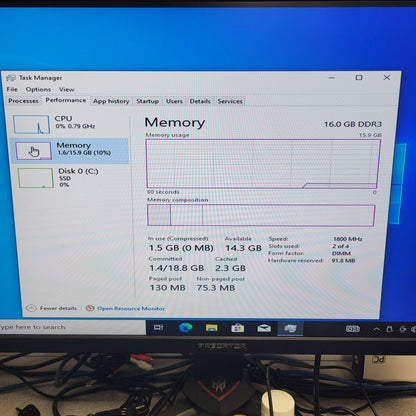Click the 1.5 GB (0 MB) in-use value
This screenshot has width=416, height=416.
tap(181, 248)
